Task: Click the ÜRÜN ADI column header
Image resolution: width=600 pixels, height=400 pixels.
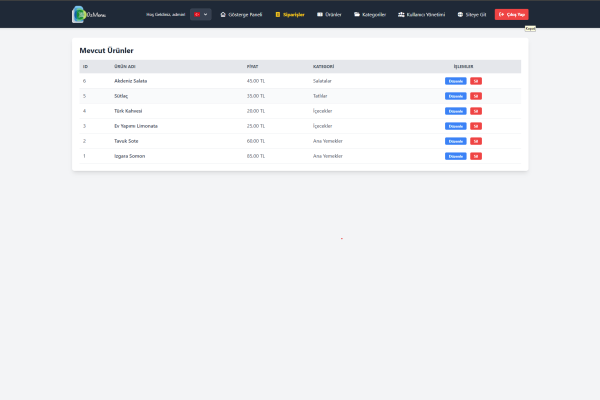Action: point(125,66)
